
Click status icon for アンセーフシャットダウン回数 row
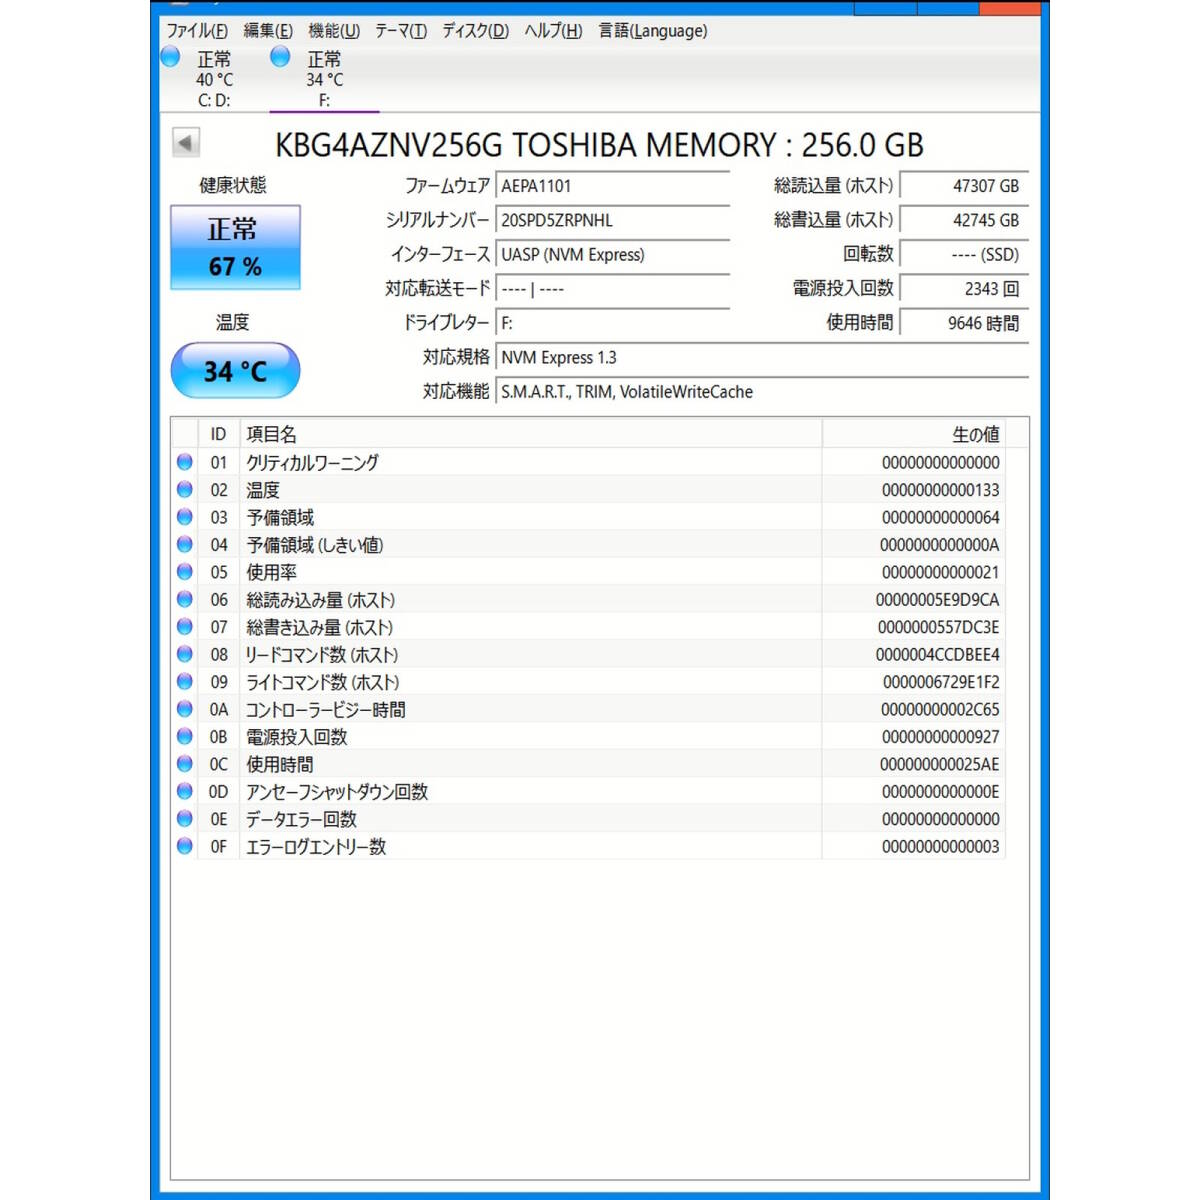[x=185, y=791]
